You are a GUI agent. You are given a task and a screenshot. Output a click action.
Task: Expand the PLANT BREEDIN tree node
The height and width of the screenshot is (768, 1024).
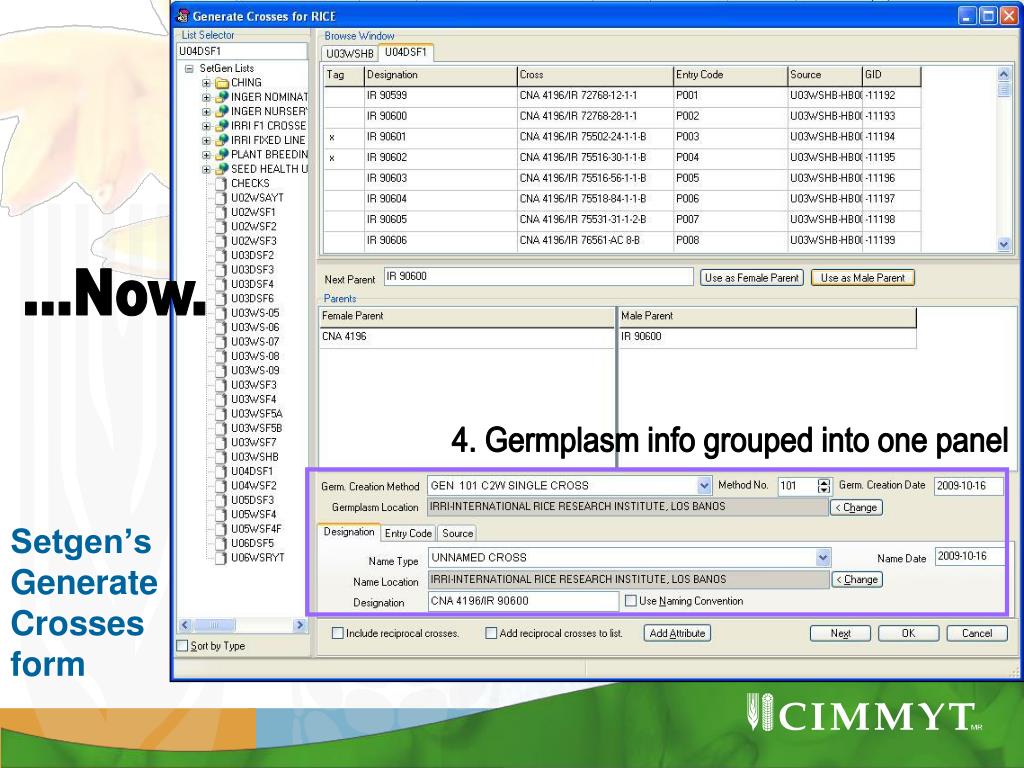point(206,155)
